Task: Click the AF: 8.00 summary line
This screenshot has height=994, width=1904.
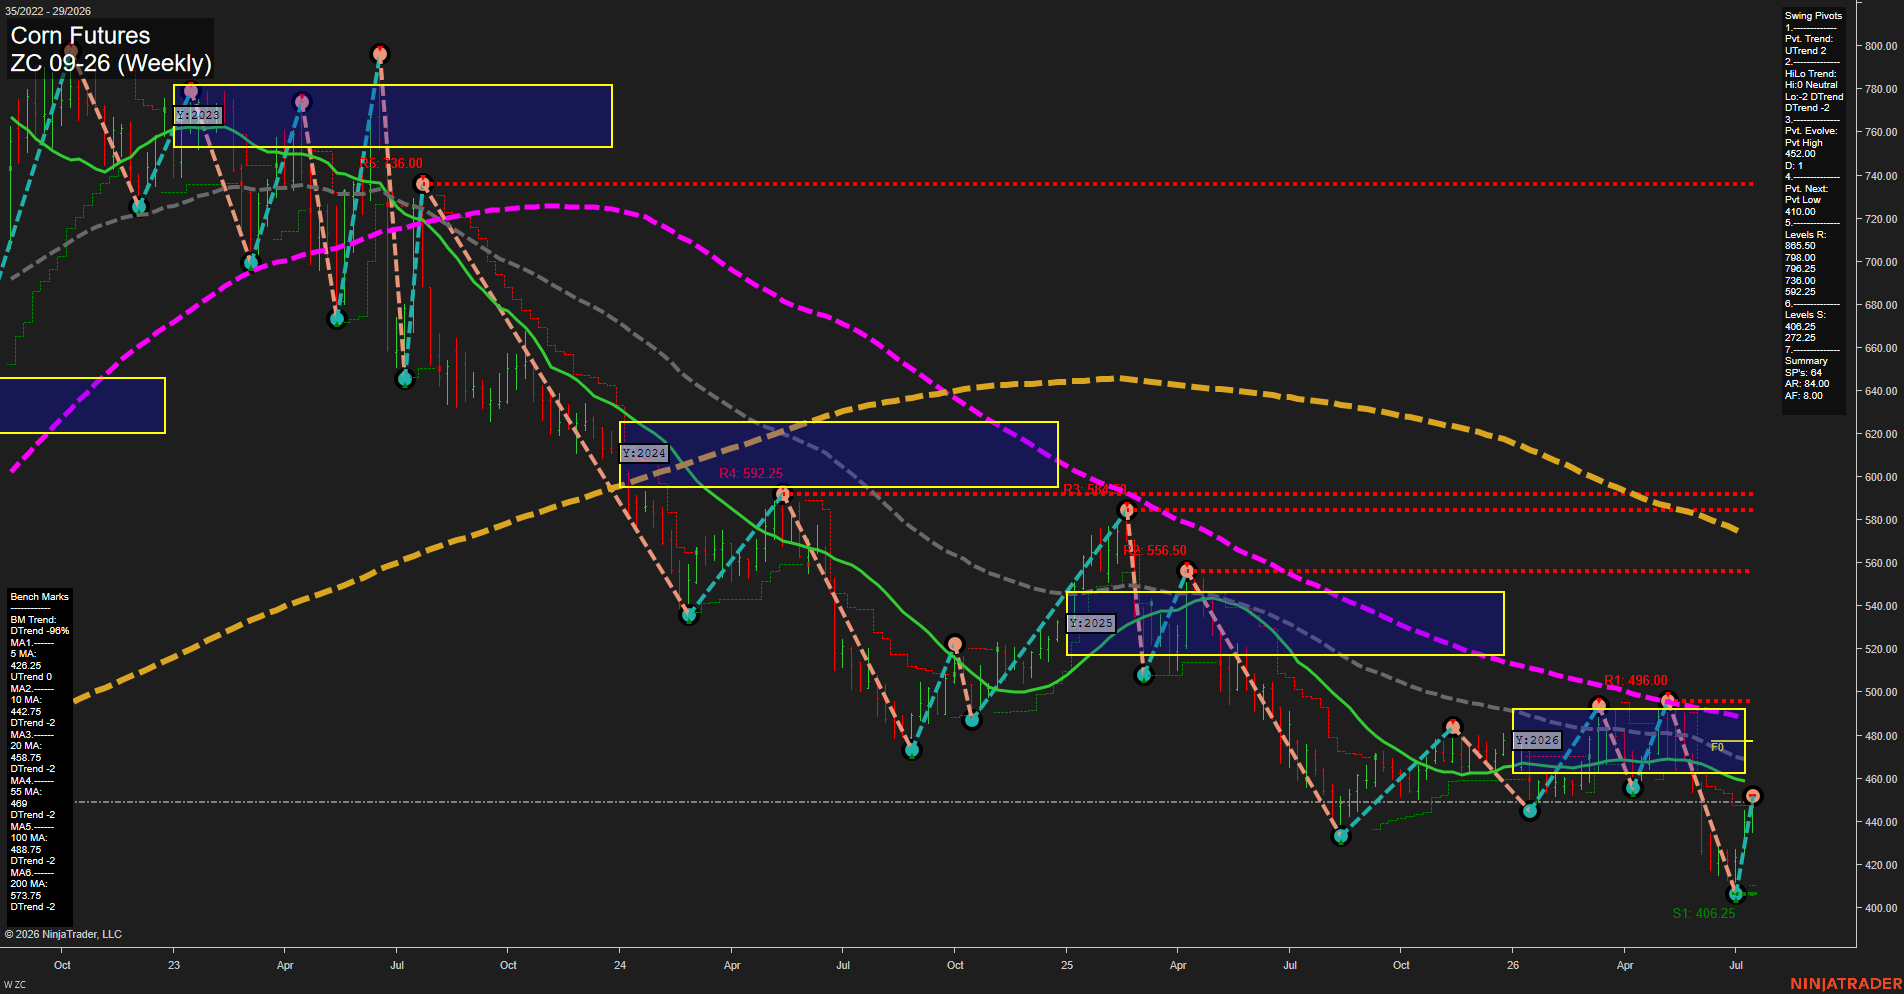Action: (1804, 396)
